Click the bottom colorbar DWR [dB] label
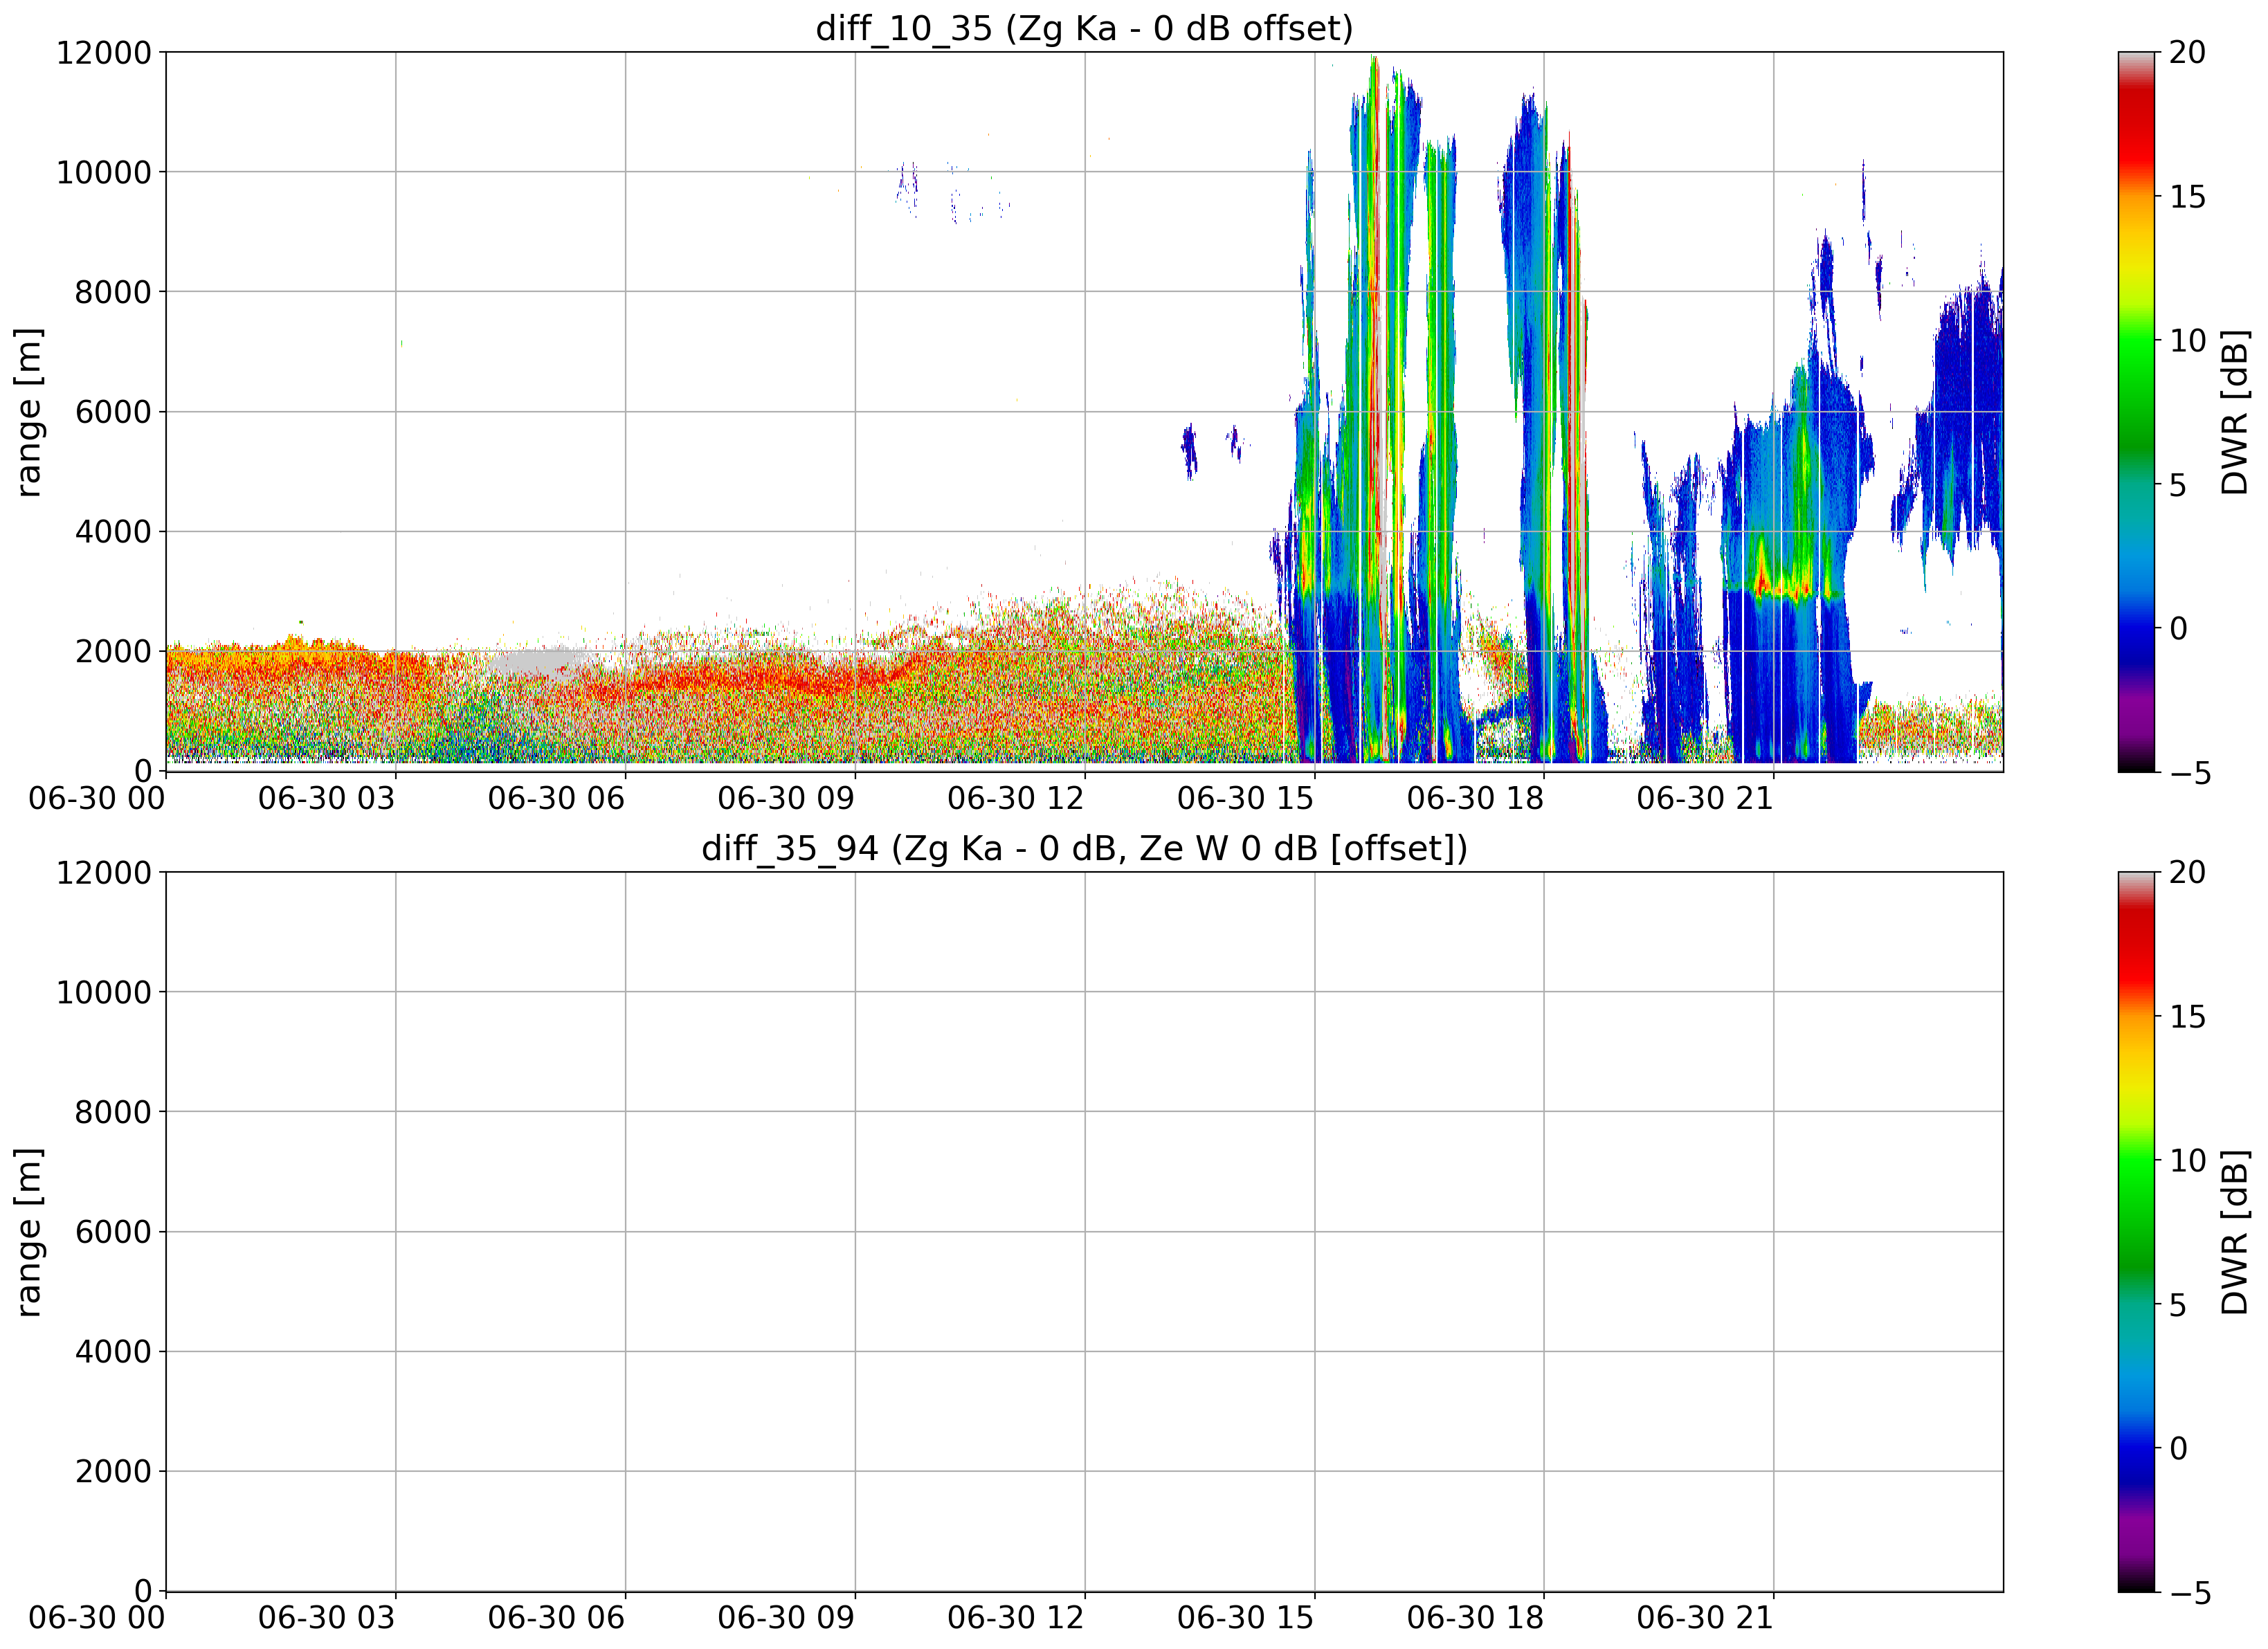Screen dimensions: 2268x1649 pyautogui.click(x=2234, y=1232)
